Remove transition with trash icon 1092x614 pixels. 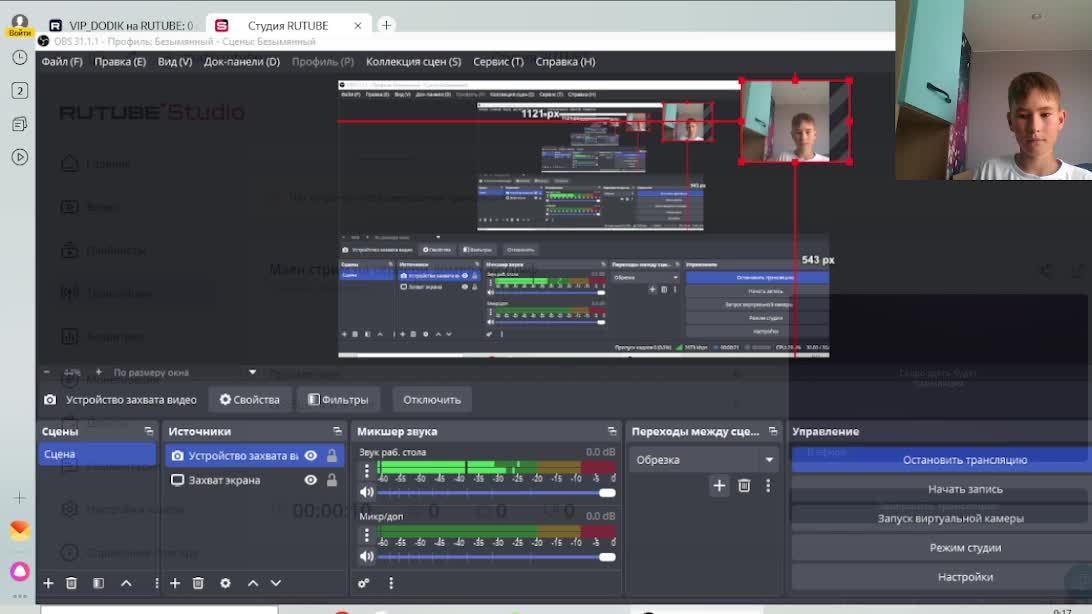pyautogui.click(x=744, y=486)
